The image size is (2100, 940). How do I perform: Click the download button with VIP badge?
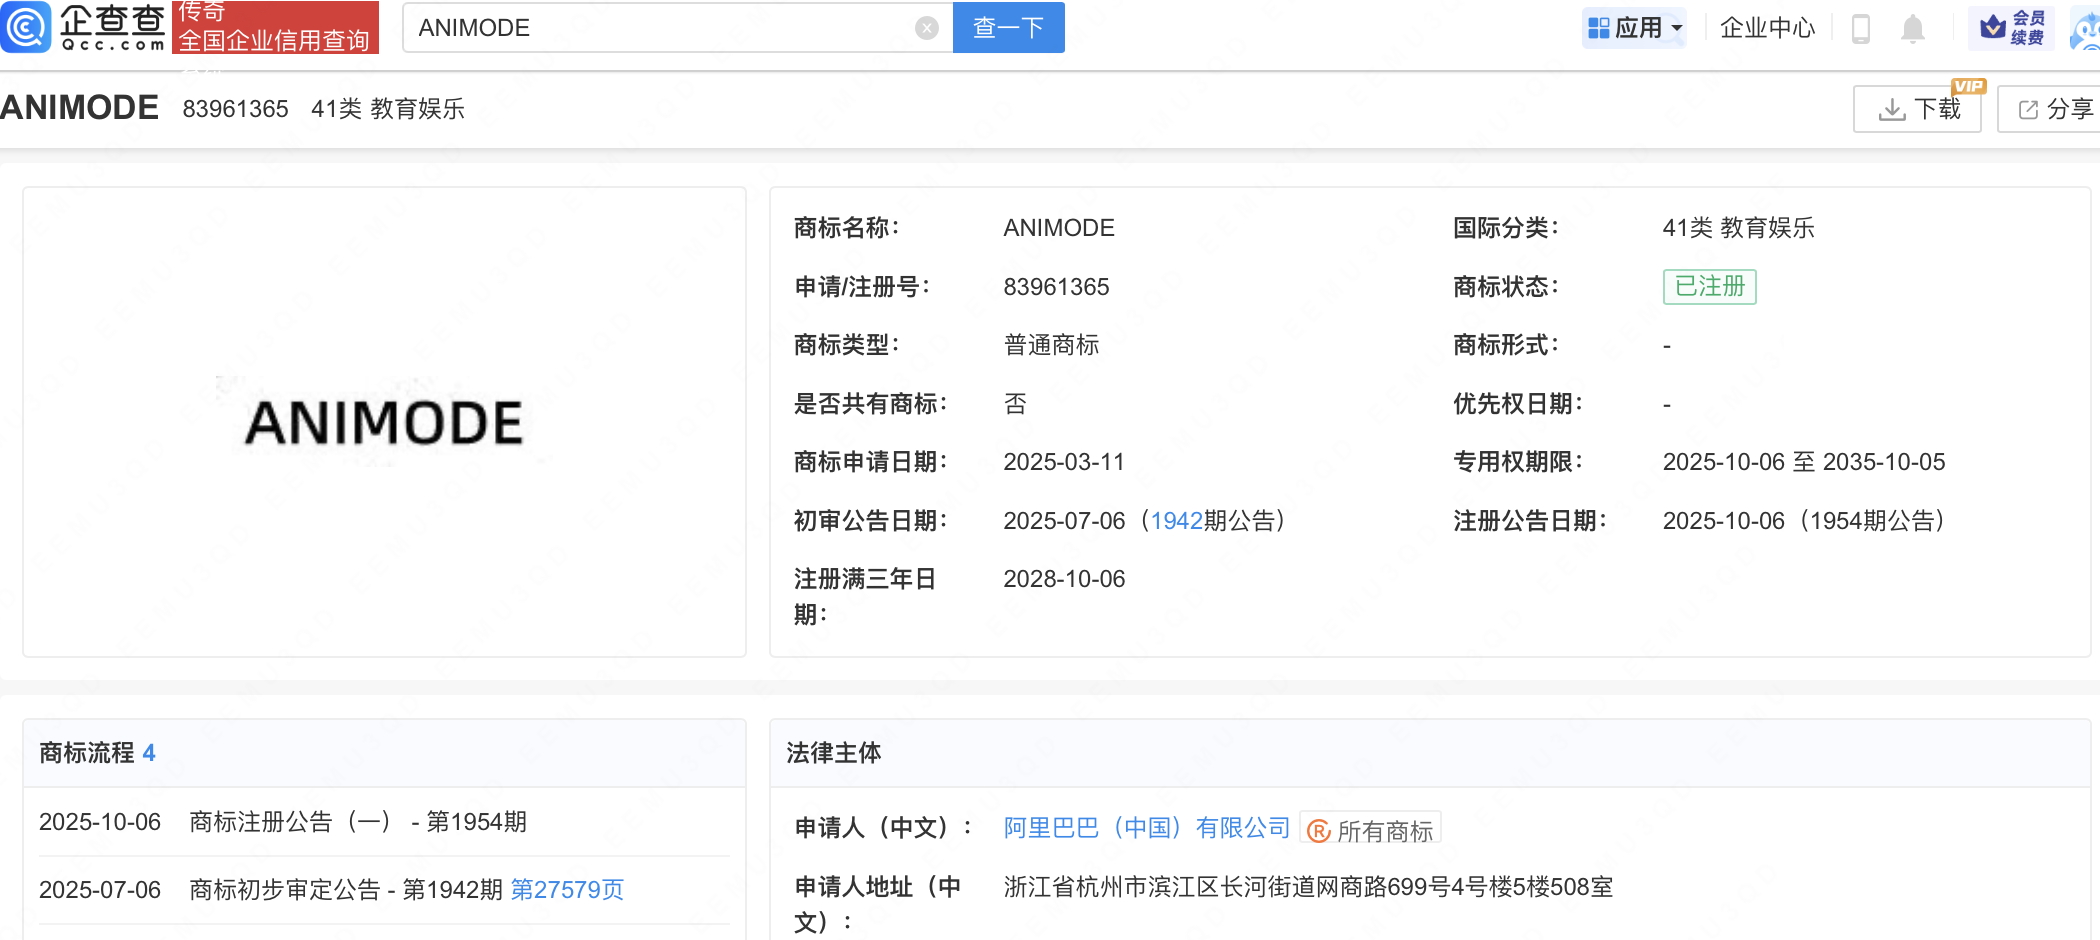(1917, 109)
